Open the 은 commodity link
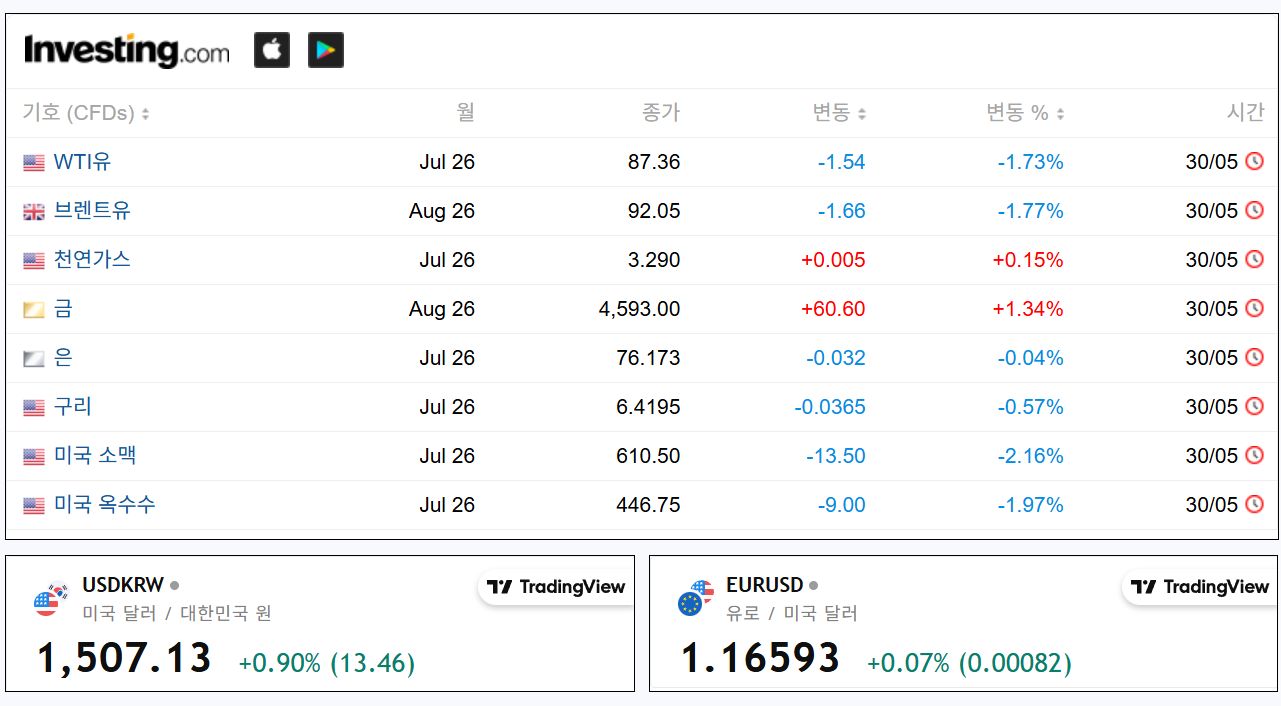Screen dimensions: 1281x706 [x=63, y=357]
